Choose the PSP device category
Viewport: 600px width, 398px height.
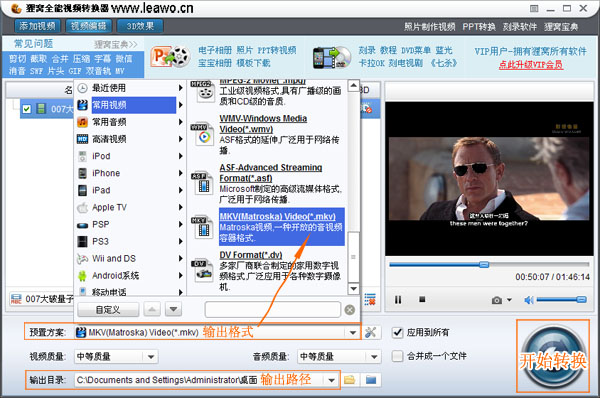tap(126, 224)
